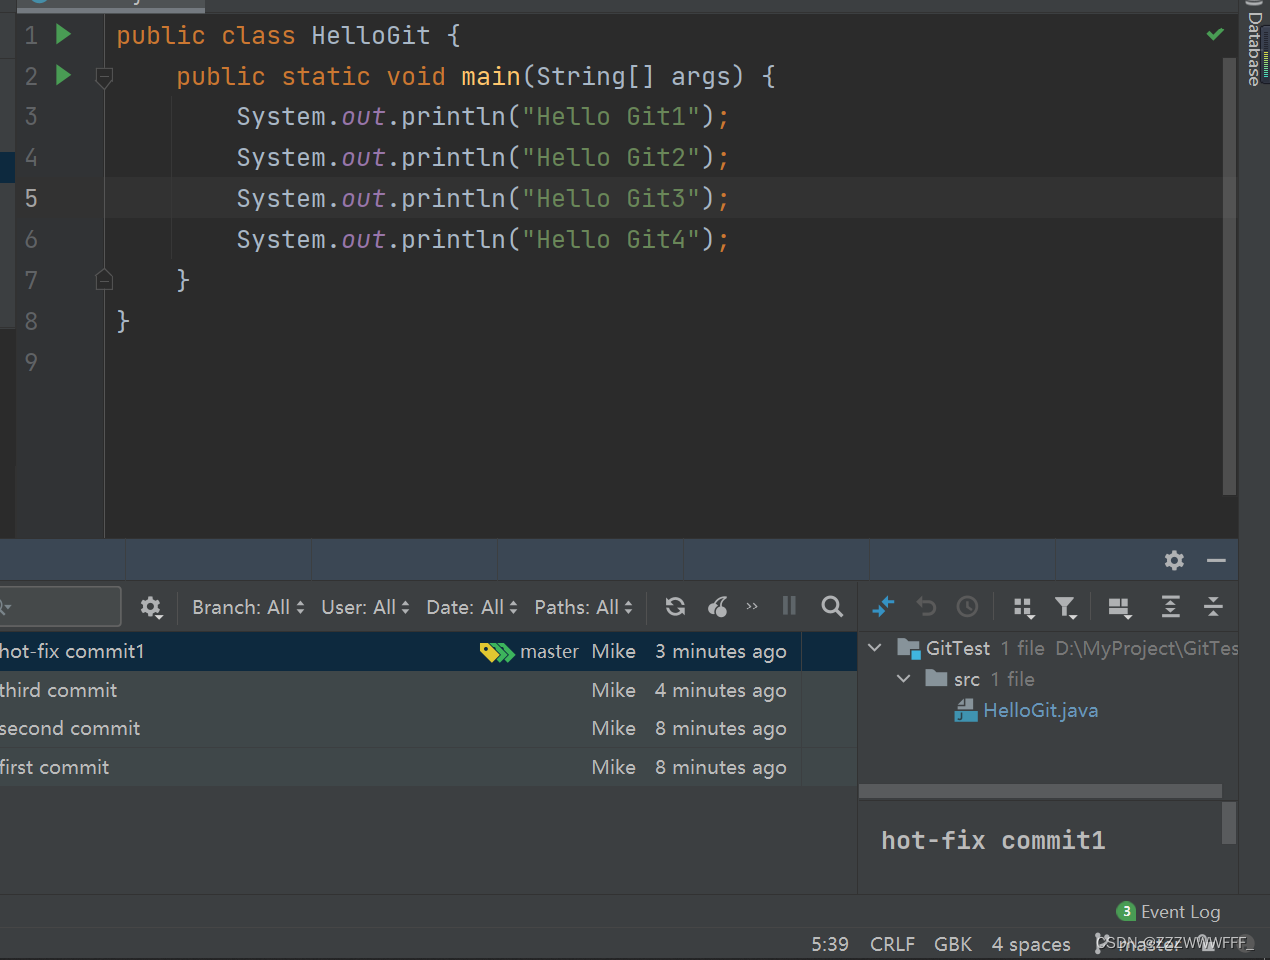
Task: Open the Event Log
Action: (1169, 911)
